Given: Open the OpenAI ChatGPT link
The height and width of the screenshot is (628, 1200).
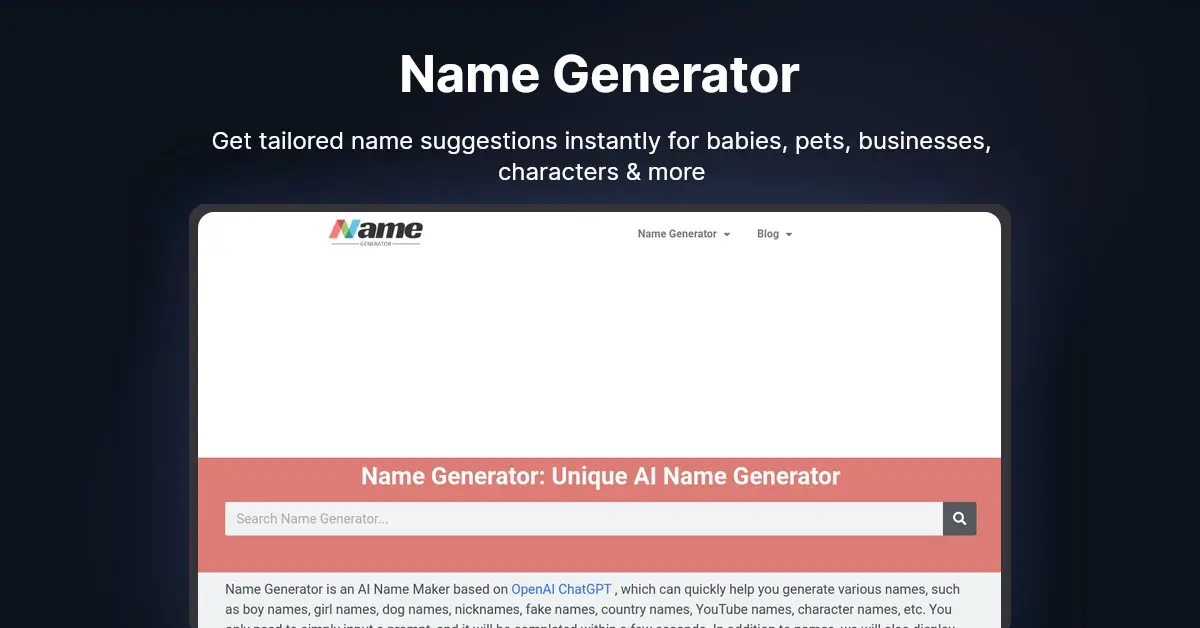Looking at the screenshot, I should point(562,589).
